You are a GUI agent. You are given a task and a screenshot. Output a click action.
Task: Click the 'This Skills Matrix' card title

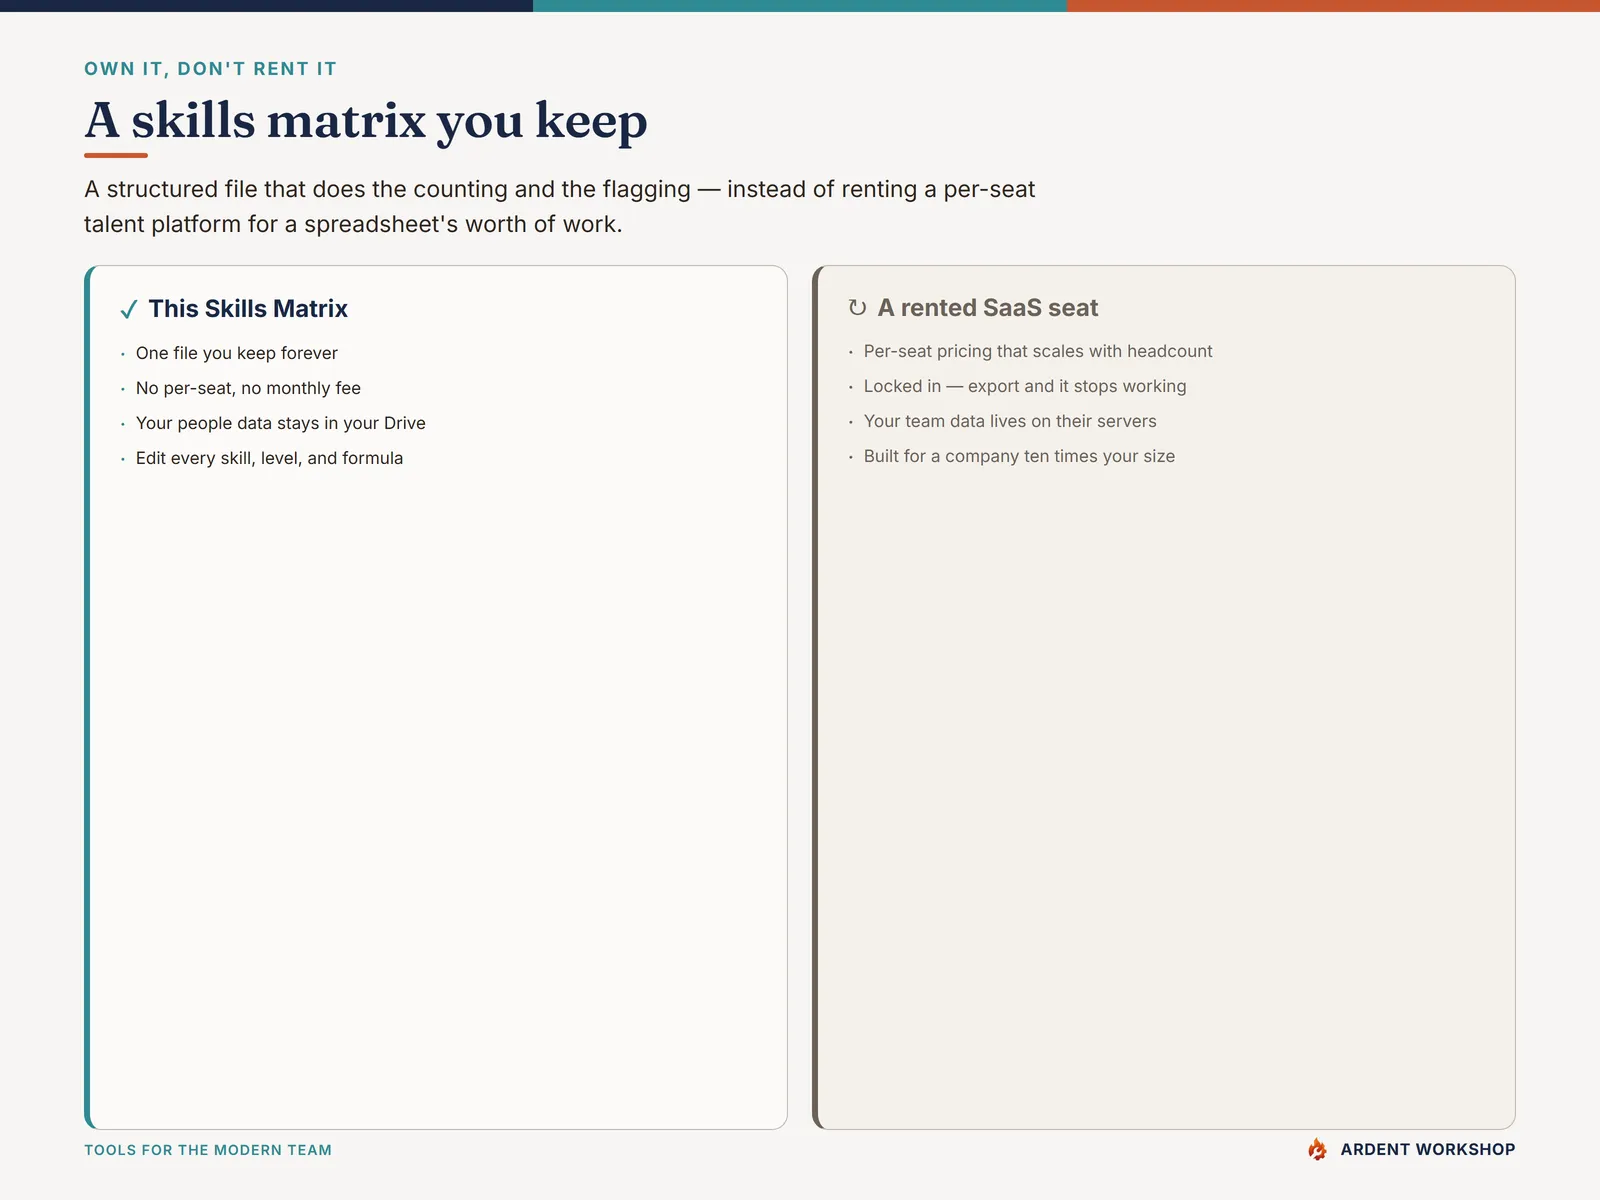(248, 309)
